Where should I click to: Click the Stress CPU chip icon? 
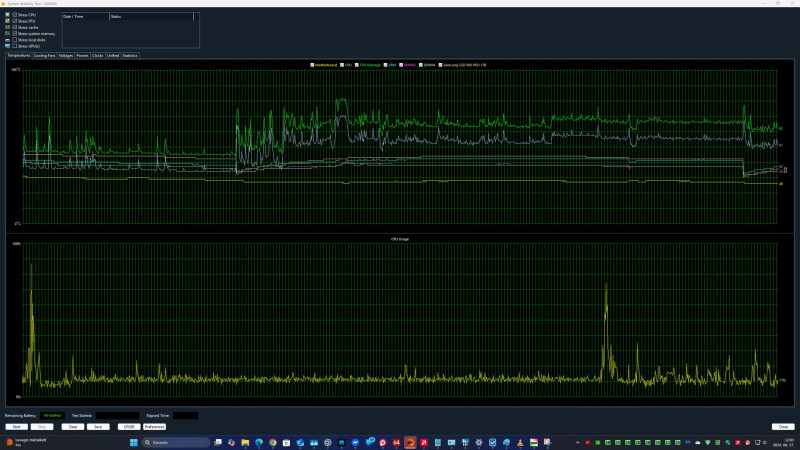8,15
